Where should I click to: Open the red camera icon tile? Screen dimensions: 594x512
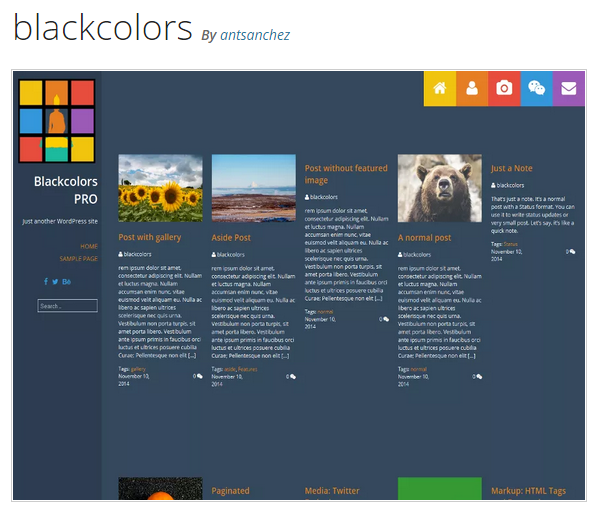(x=504, y=89)
